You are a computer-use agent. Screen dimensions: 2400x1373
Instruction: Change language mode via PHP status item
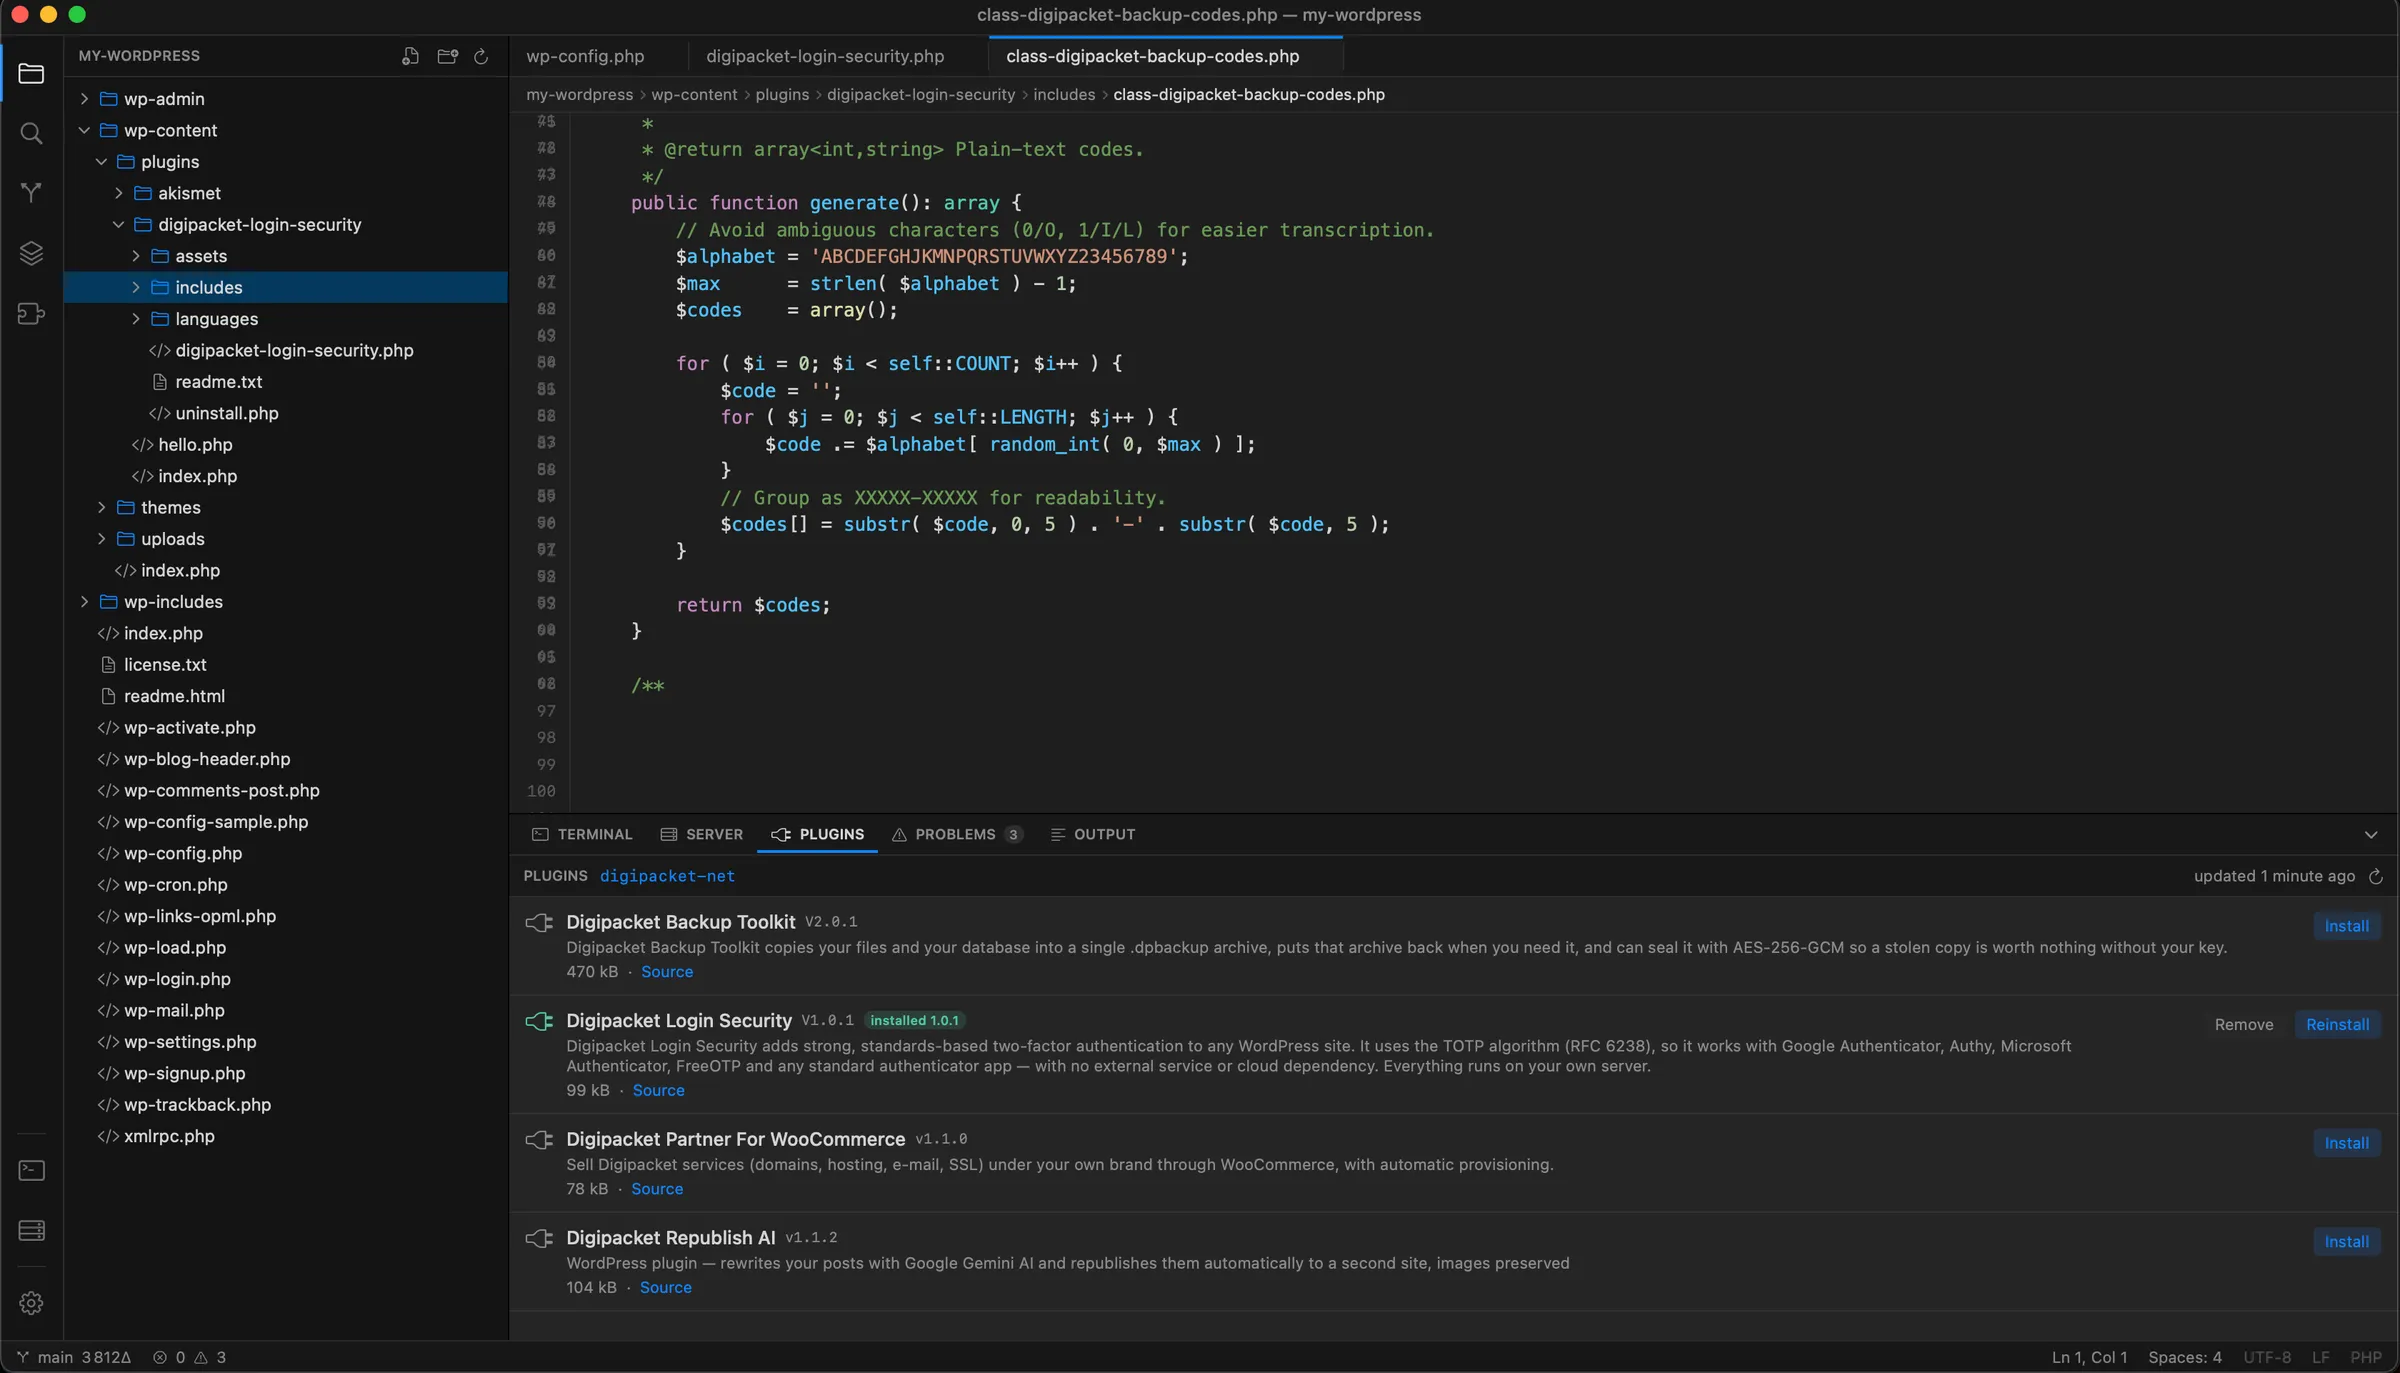pos(2366,1357)
